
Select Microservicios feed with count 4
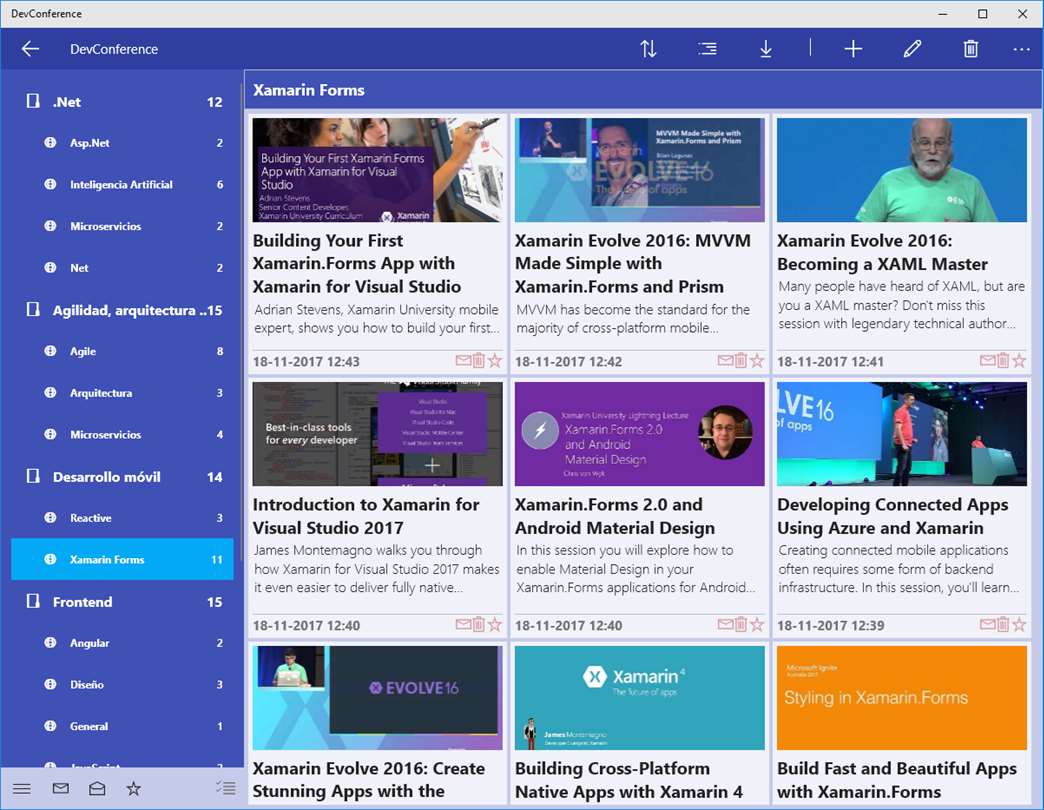[123, 435]
